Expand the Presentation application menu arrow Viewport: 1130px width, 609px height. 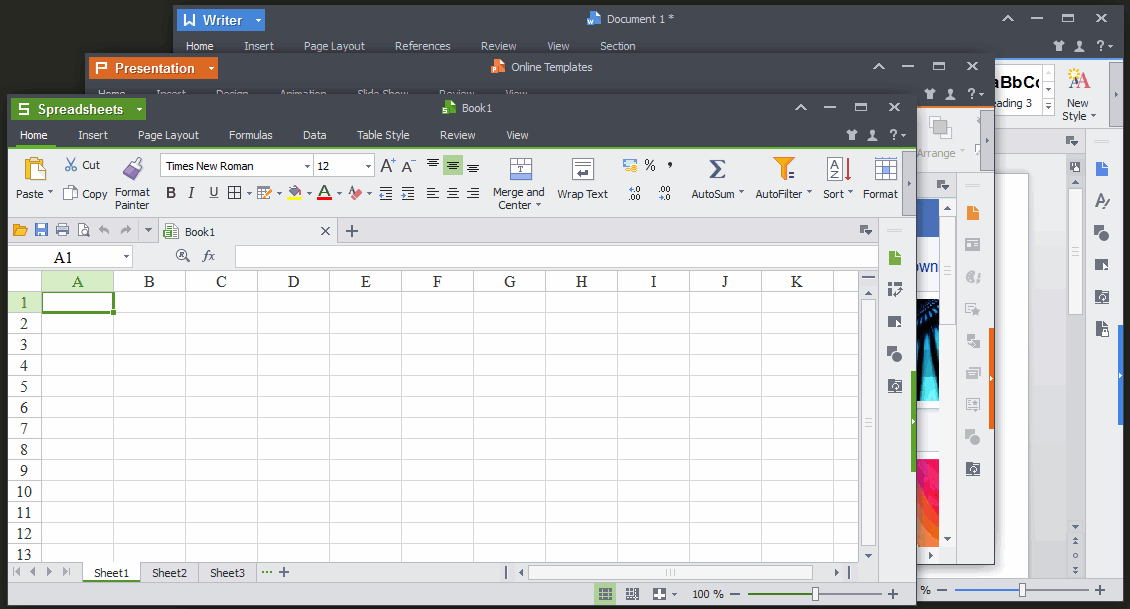pyautogui.click(x=211, y=68)
